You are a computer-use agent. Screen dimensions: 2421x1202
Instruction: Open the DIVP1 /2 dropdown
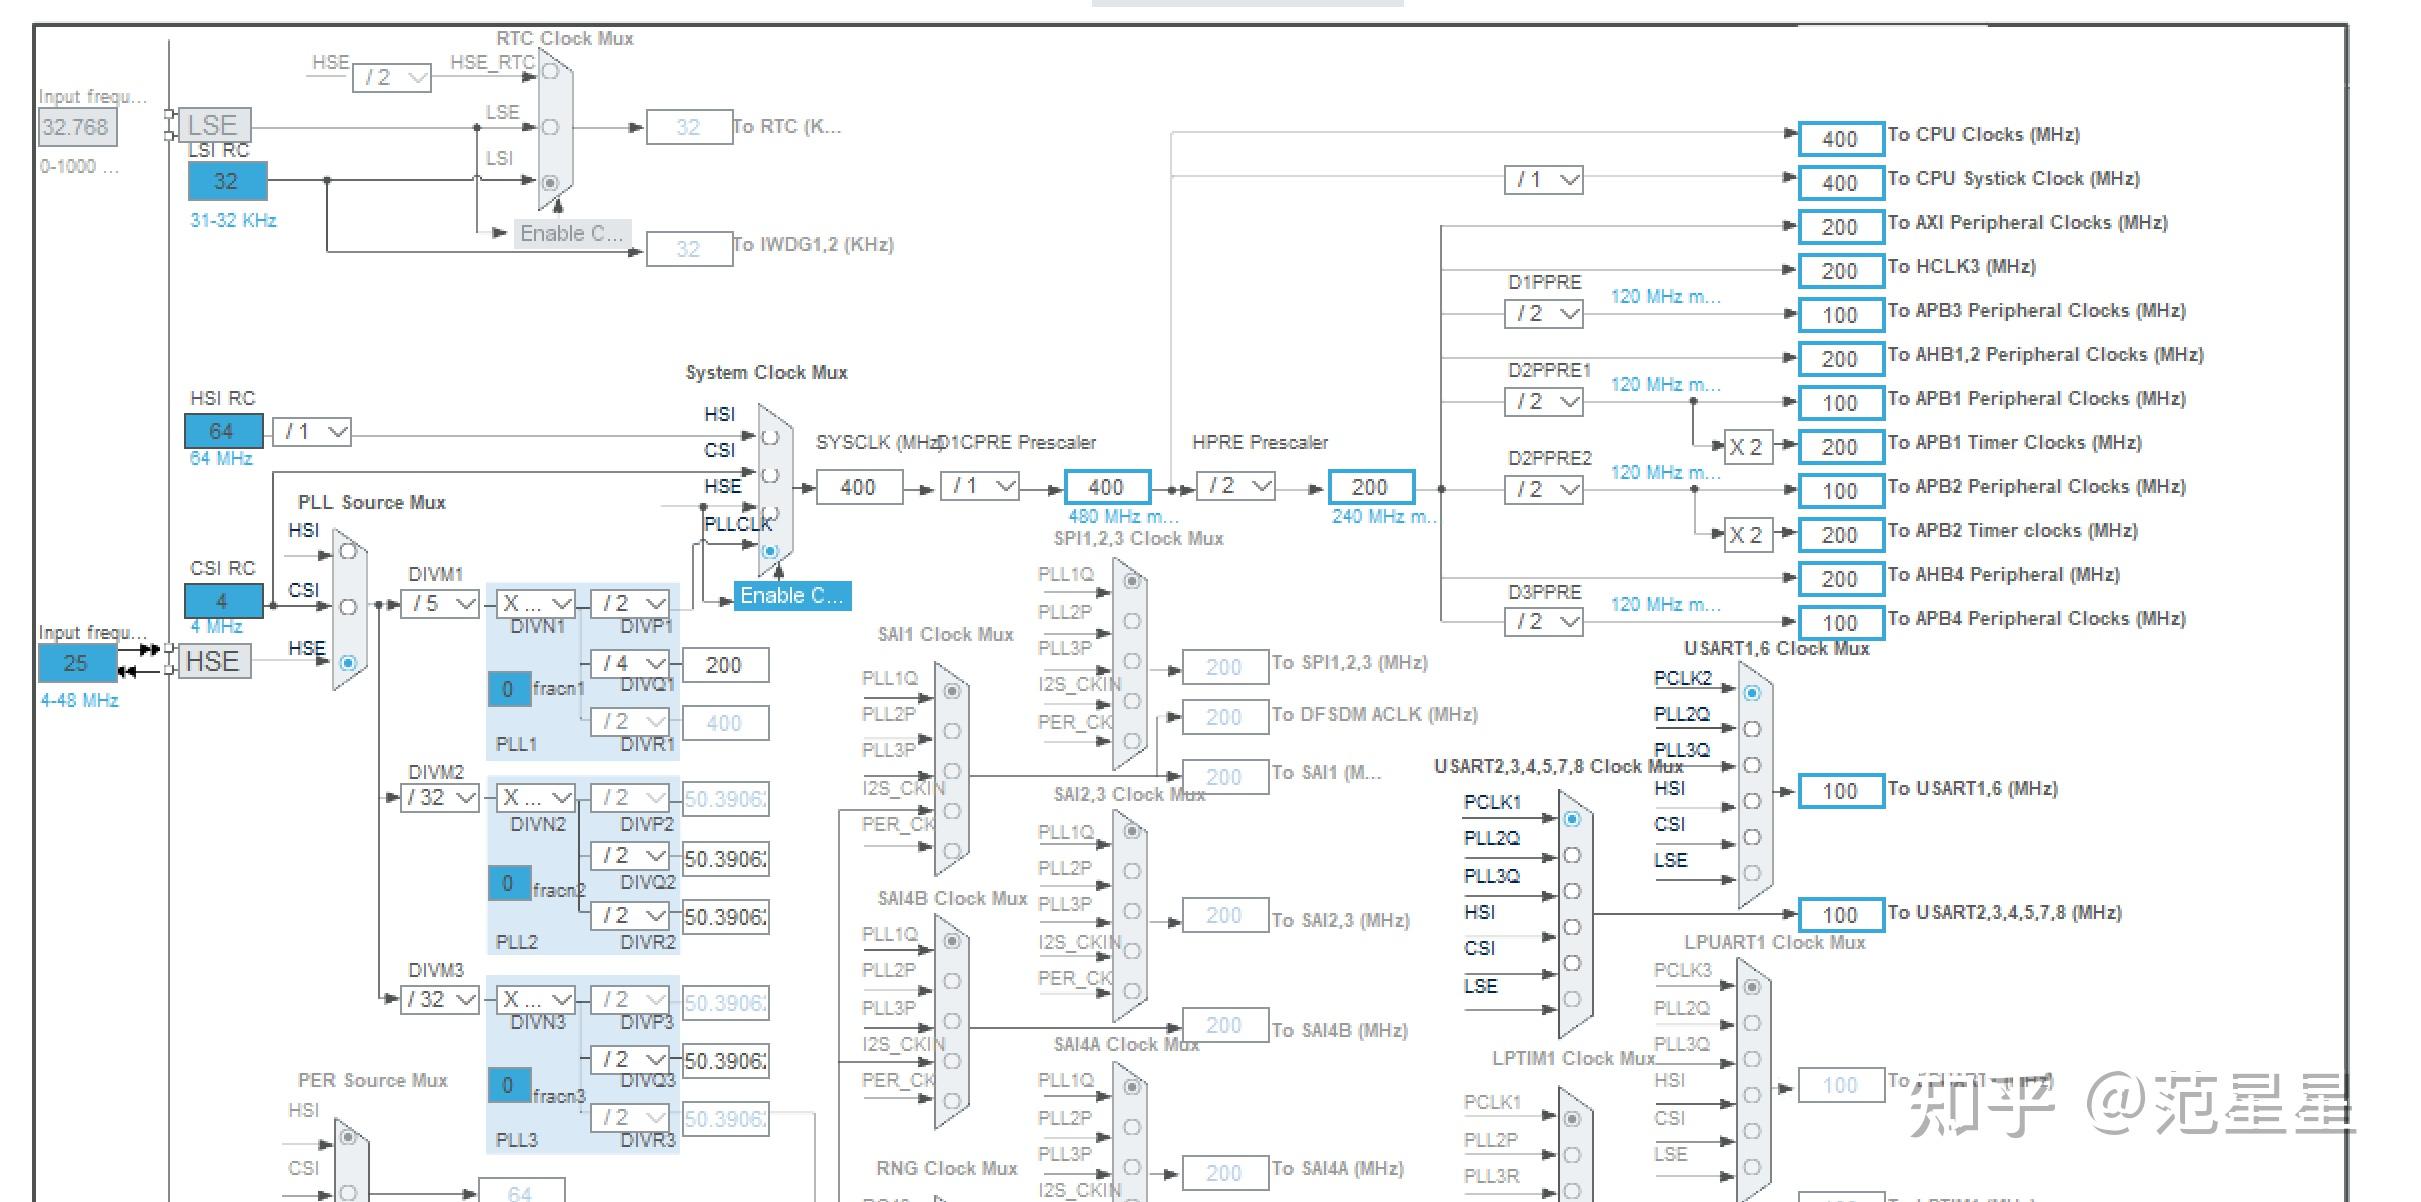[x=630, y=603]
